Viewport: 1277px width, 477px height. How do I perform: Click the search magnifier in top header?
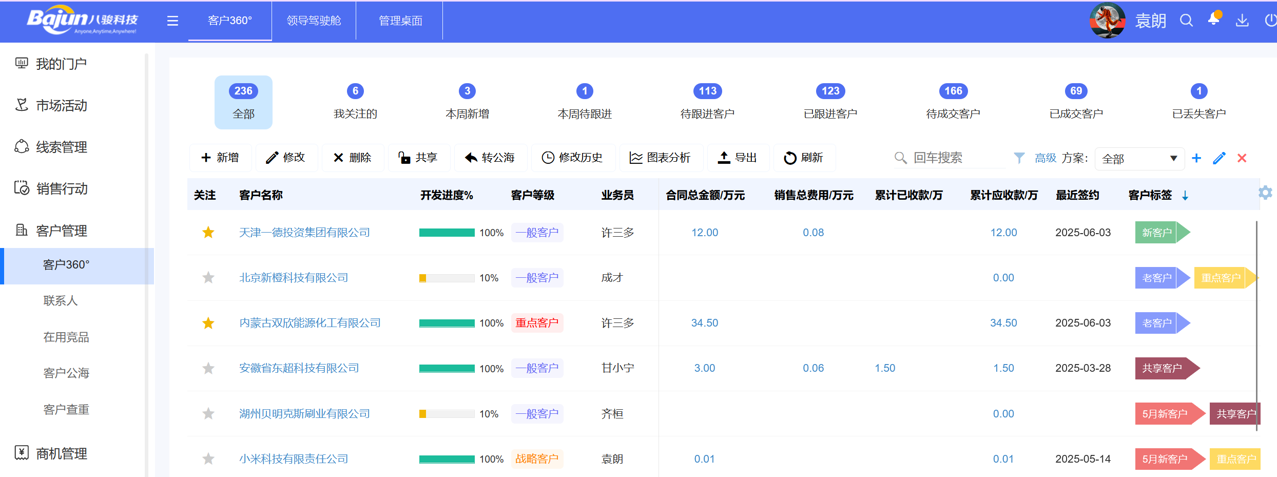click(x=1186, y=20)
